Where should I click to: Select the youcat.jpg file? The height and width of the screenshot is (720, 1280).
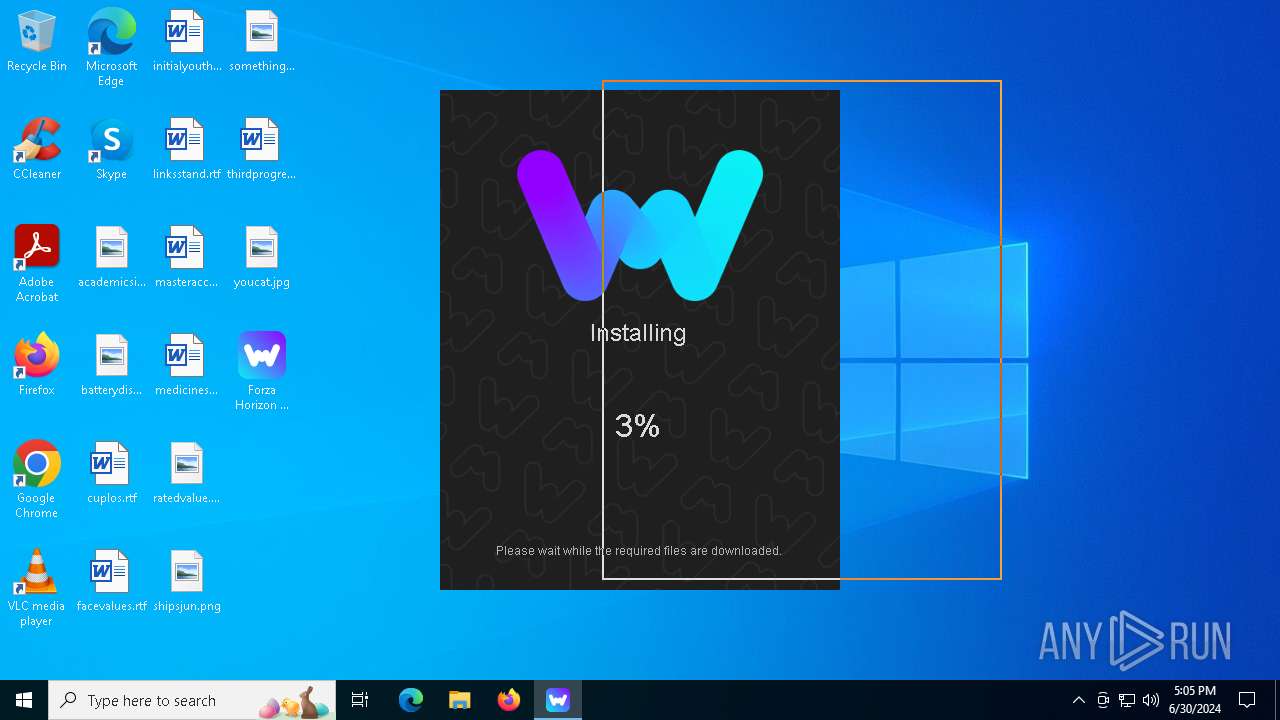(x=262, y=257)
